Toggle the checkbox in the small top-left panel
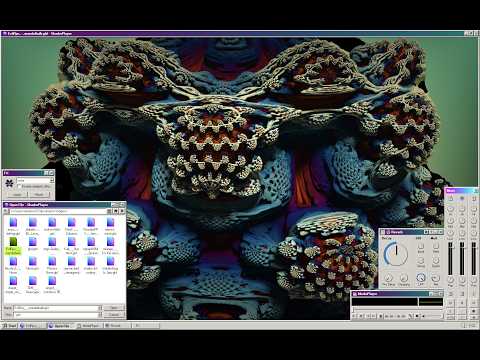 coord(19,186)
